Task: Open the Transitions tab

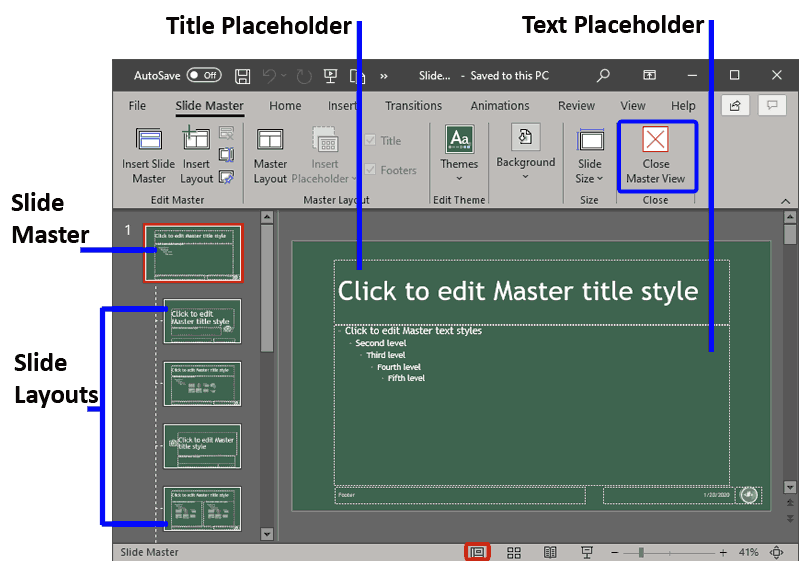Action: tap(413, 106)
